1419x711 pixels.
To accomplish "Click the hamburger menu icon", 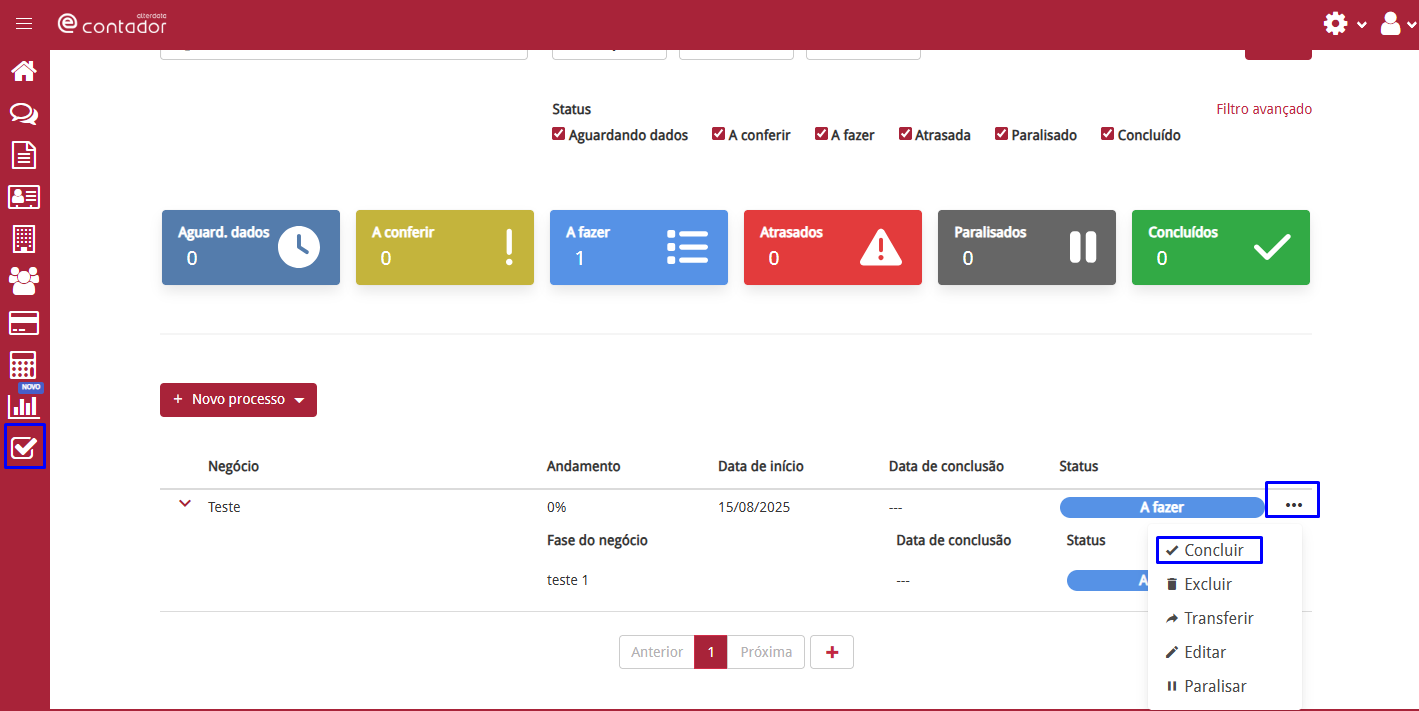I will point(24,24).
